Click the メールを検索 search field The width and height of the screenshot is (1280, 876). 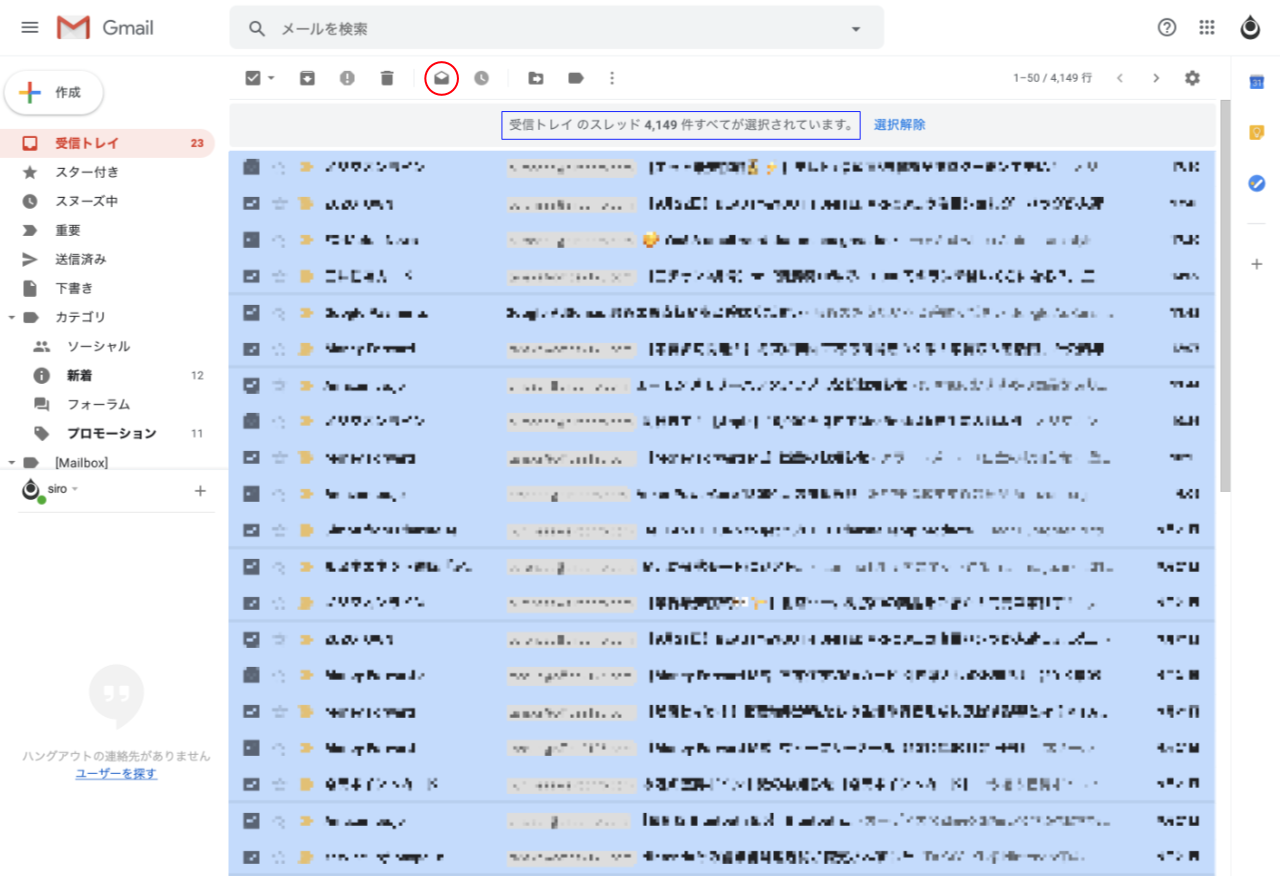coord(550,29)
